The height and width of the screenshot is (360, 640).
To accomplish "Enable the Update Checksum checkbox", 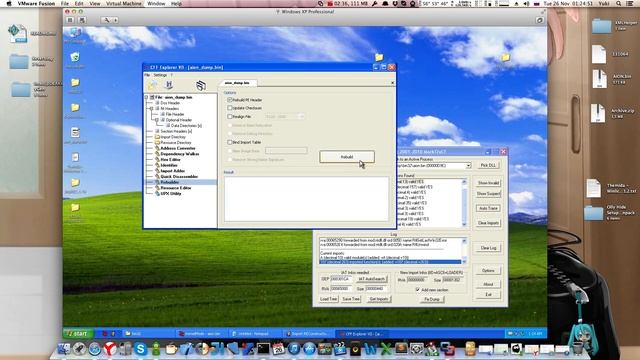I will coord(230,108).
